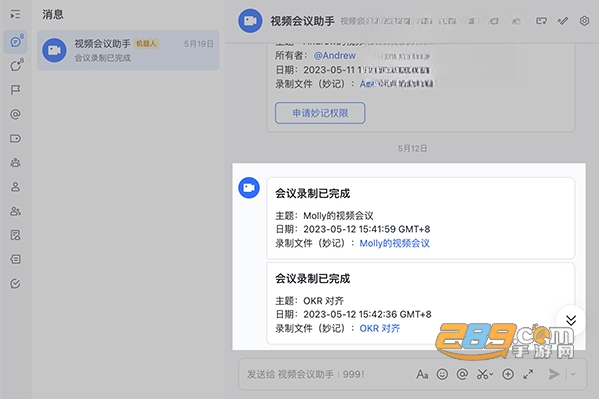Open the send options dropdown arrow
Screen dimensions: 599x399
(x=573, y=374)
